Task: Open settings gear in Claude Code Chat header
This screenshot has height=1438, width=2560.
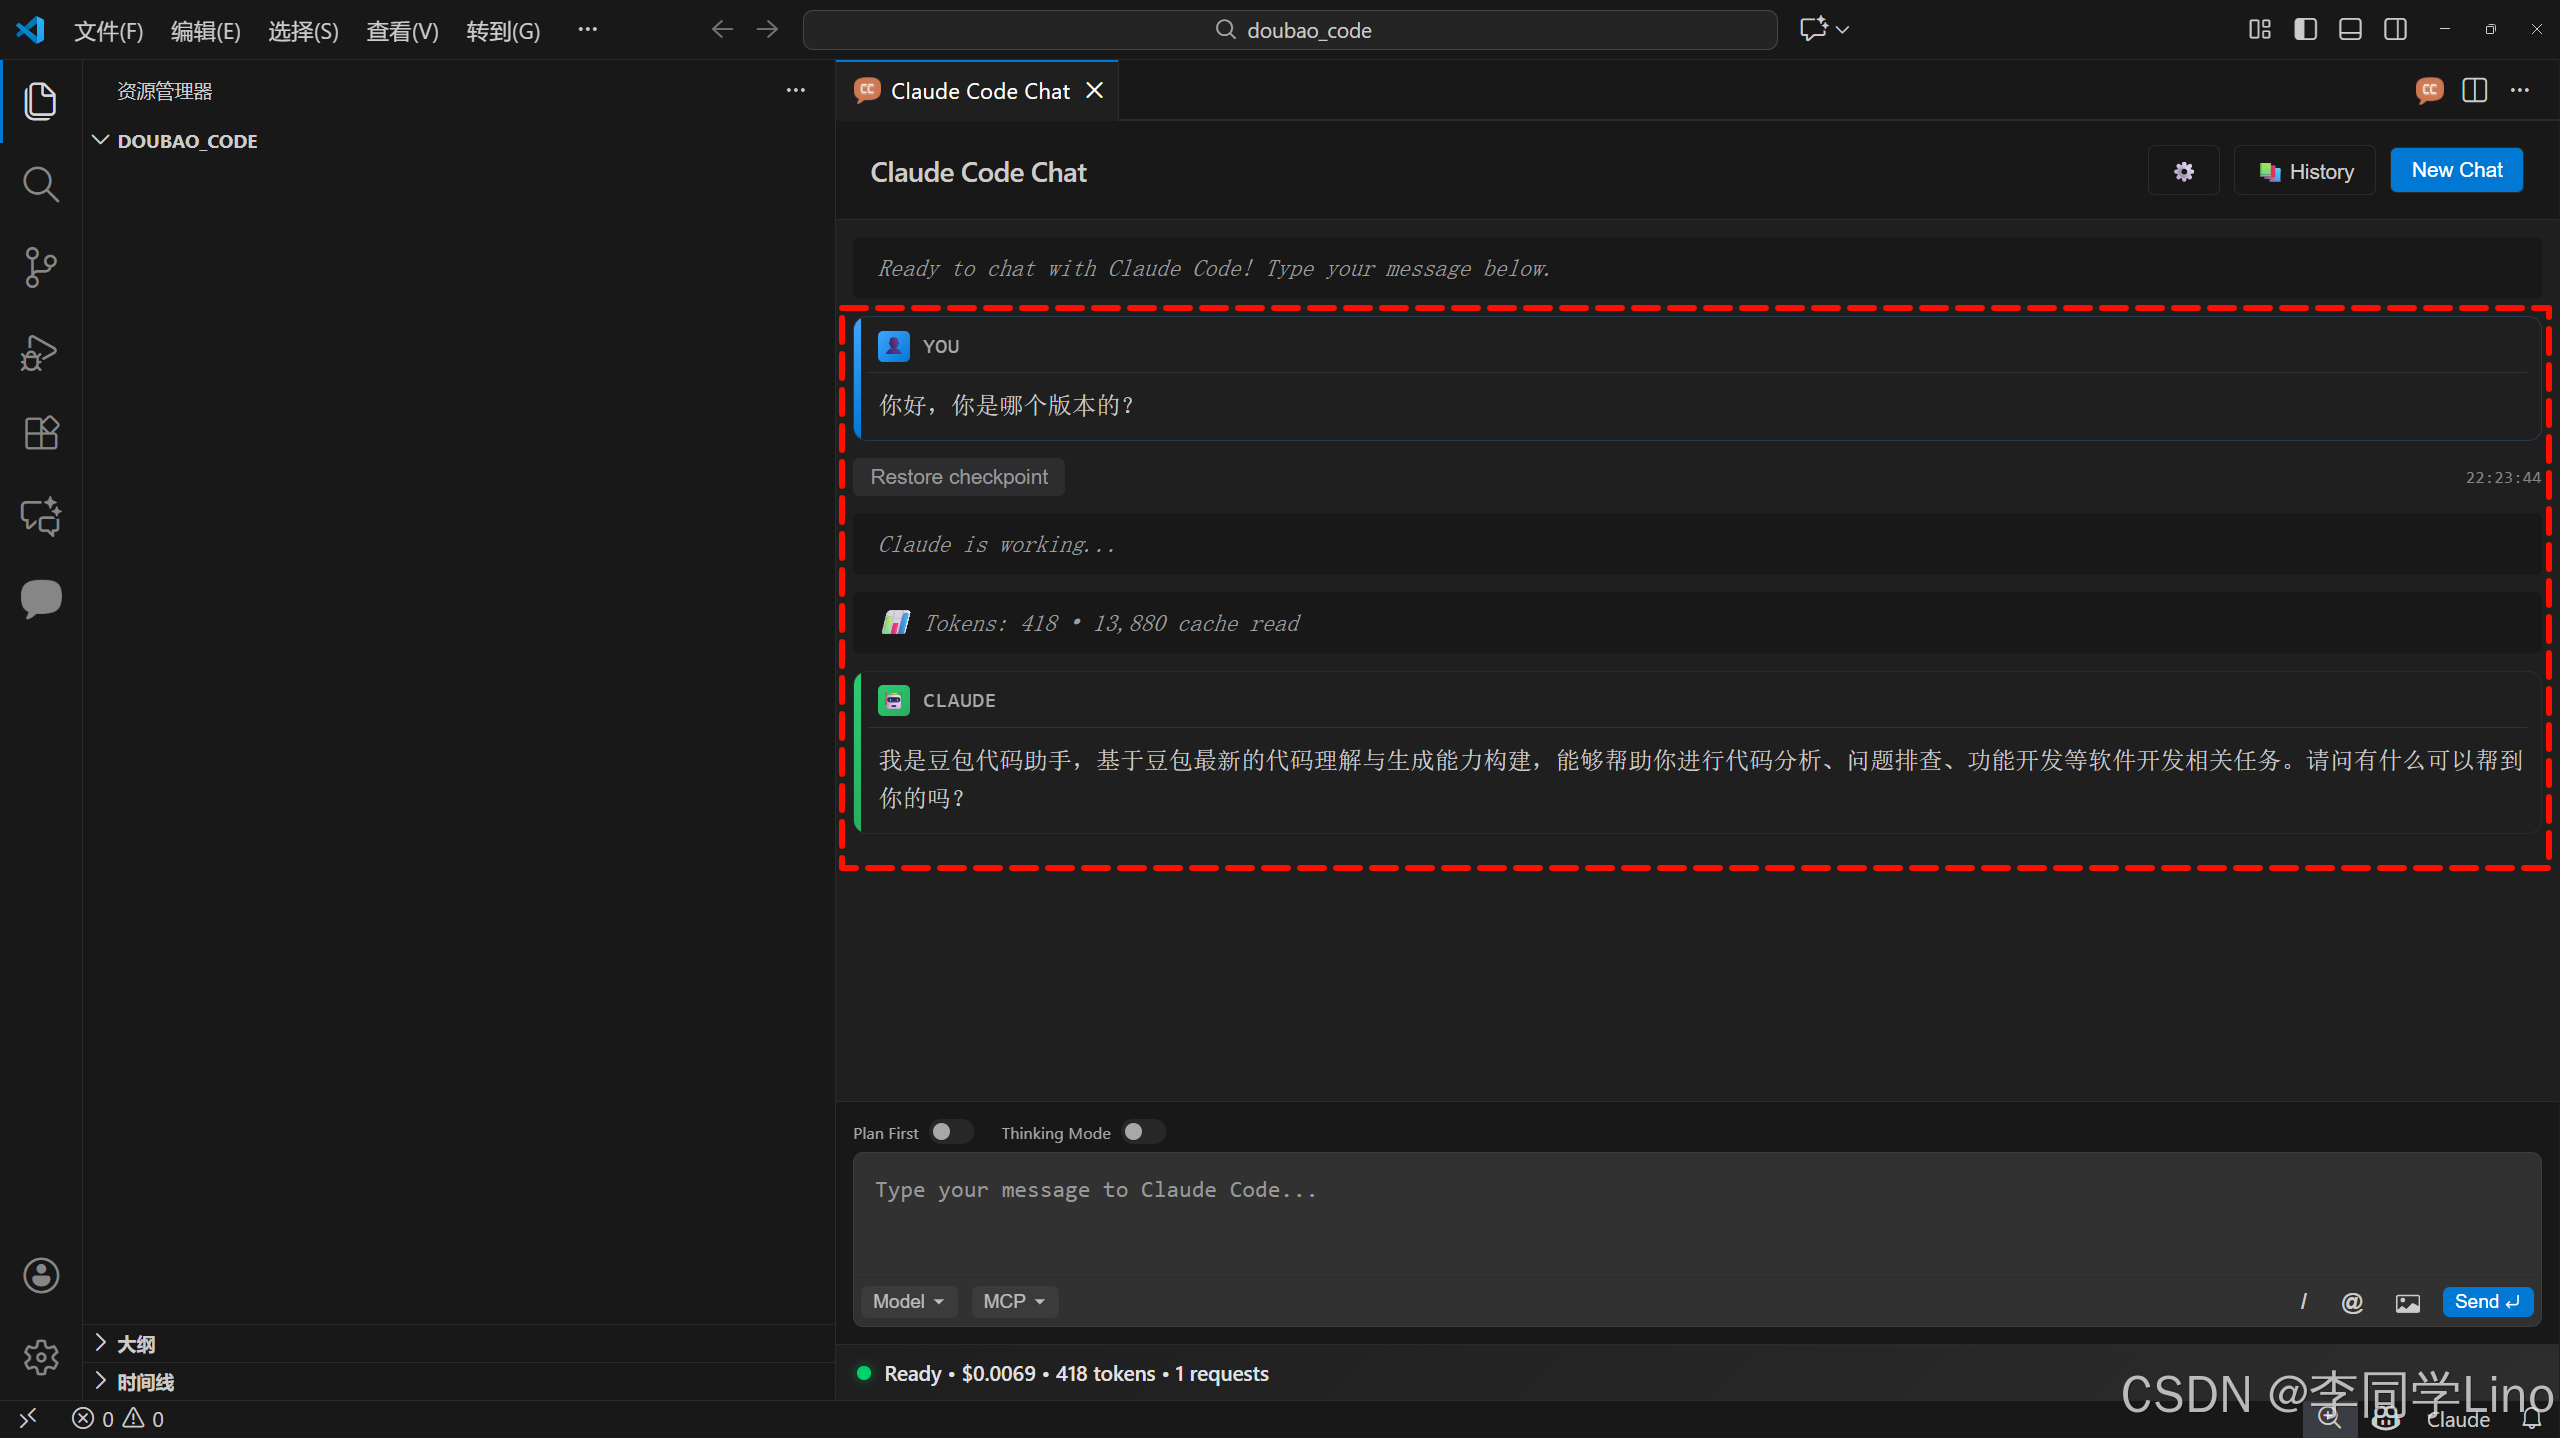Action: coord(2183,172)
